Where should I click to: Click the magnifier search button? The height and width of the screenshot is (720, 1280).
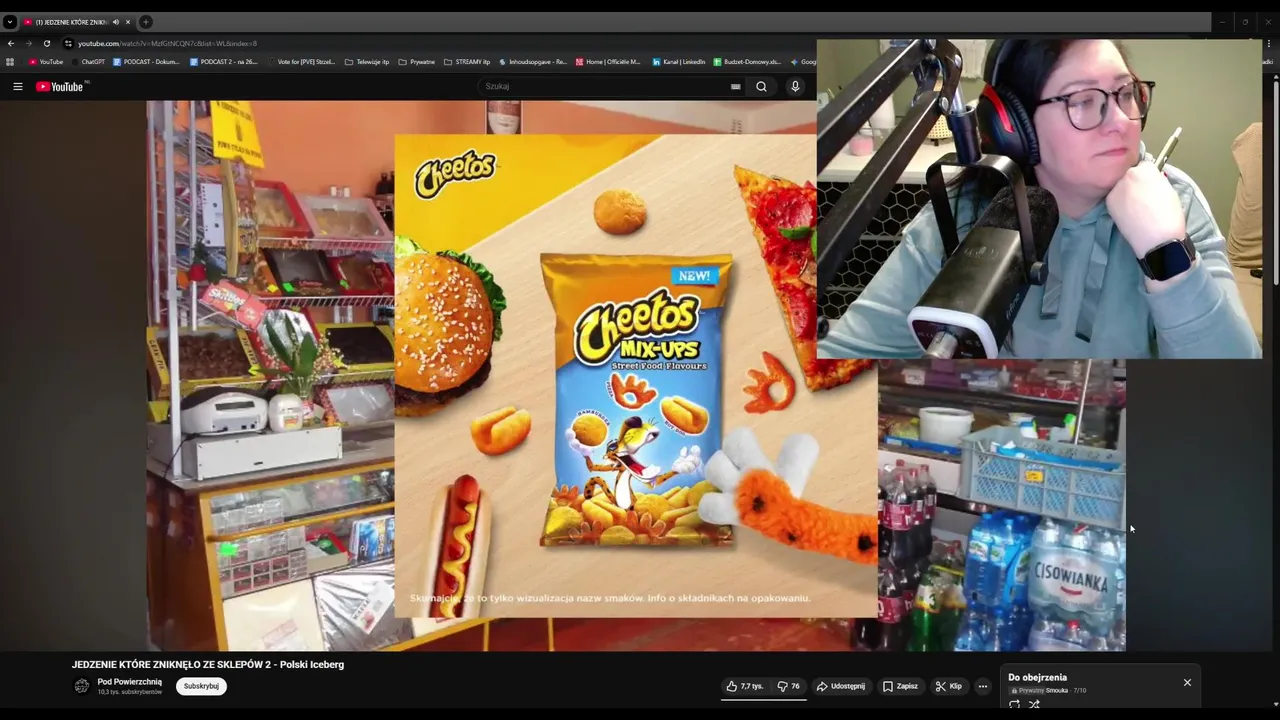tap(761, 87)
